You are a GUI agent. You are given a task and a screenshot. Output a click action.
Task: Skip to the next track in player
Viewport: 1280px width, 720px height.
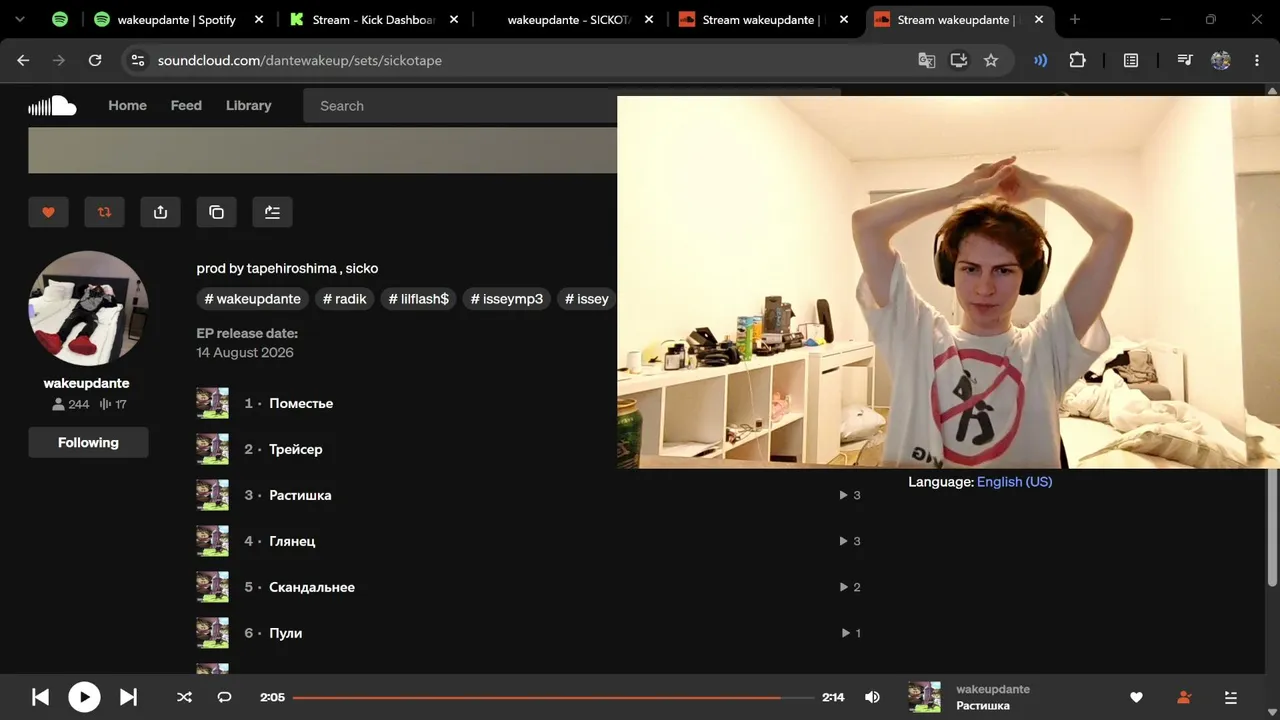coord(128,697)
